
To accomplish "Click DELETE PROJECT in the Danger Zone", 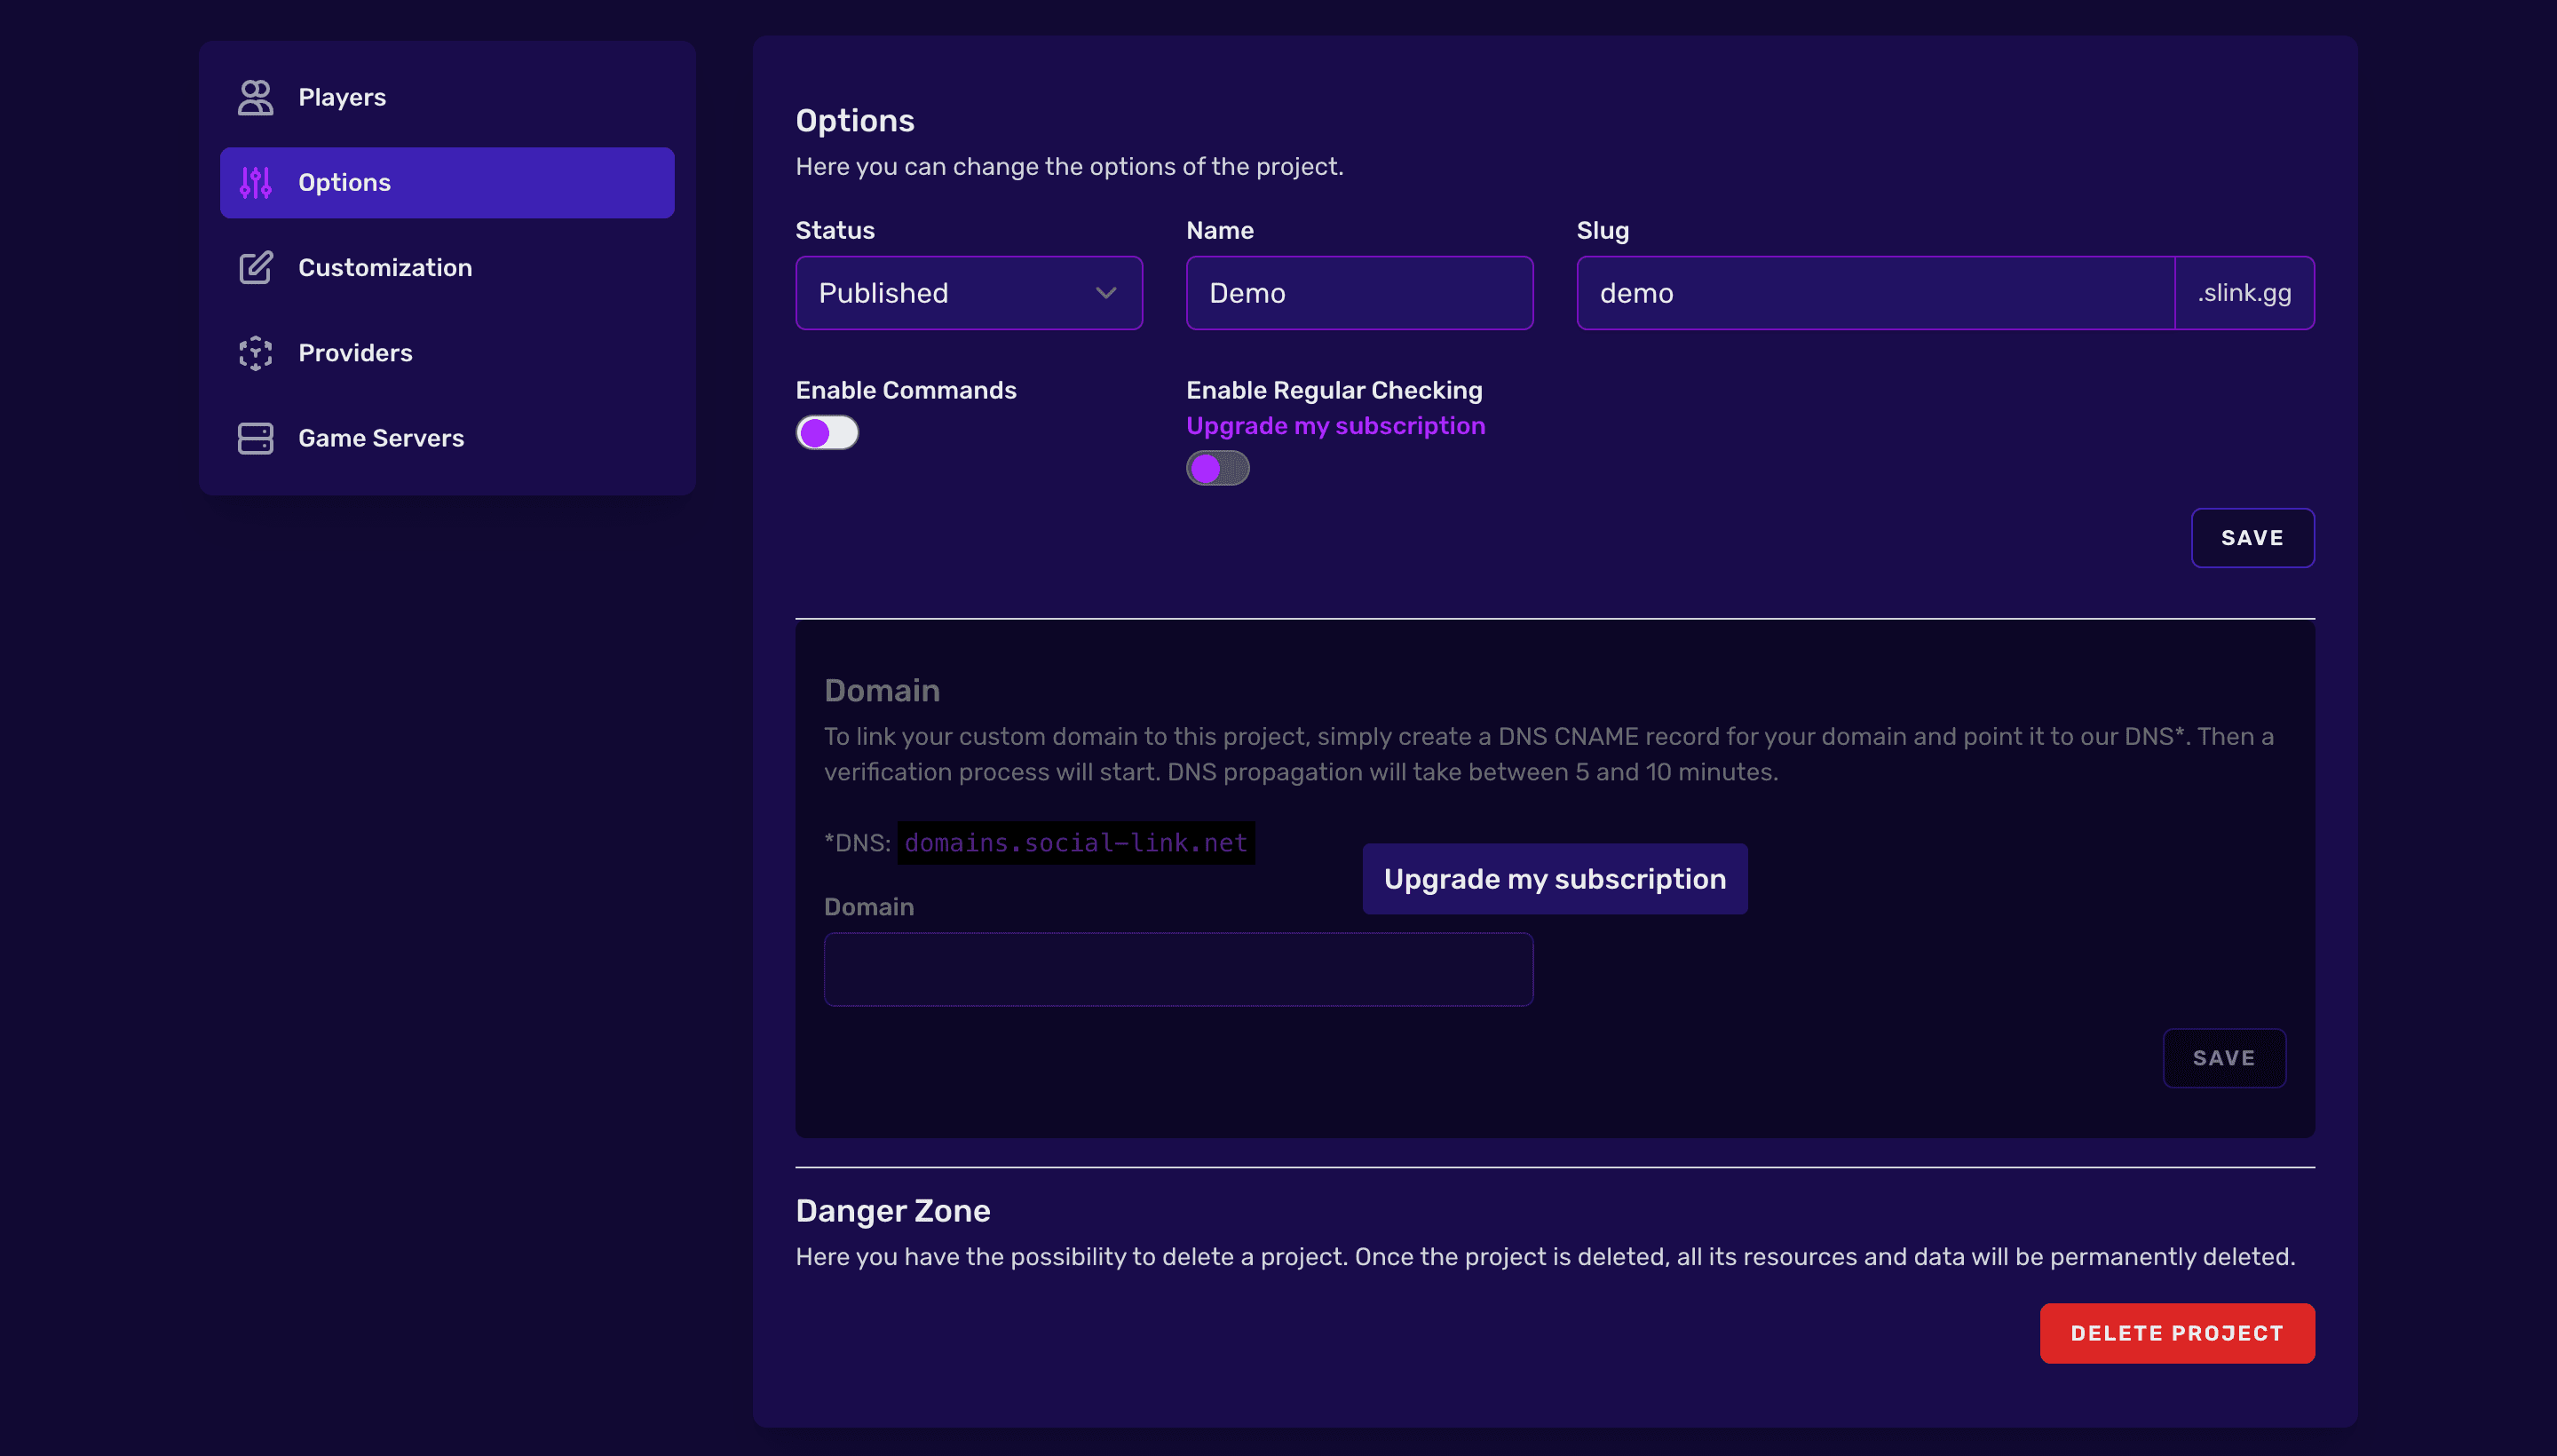I will (x=2177, y=1332).
